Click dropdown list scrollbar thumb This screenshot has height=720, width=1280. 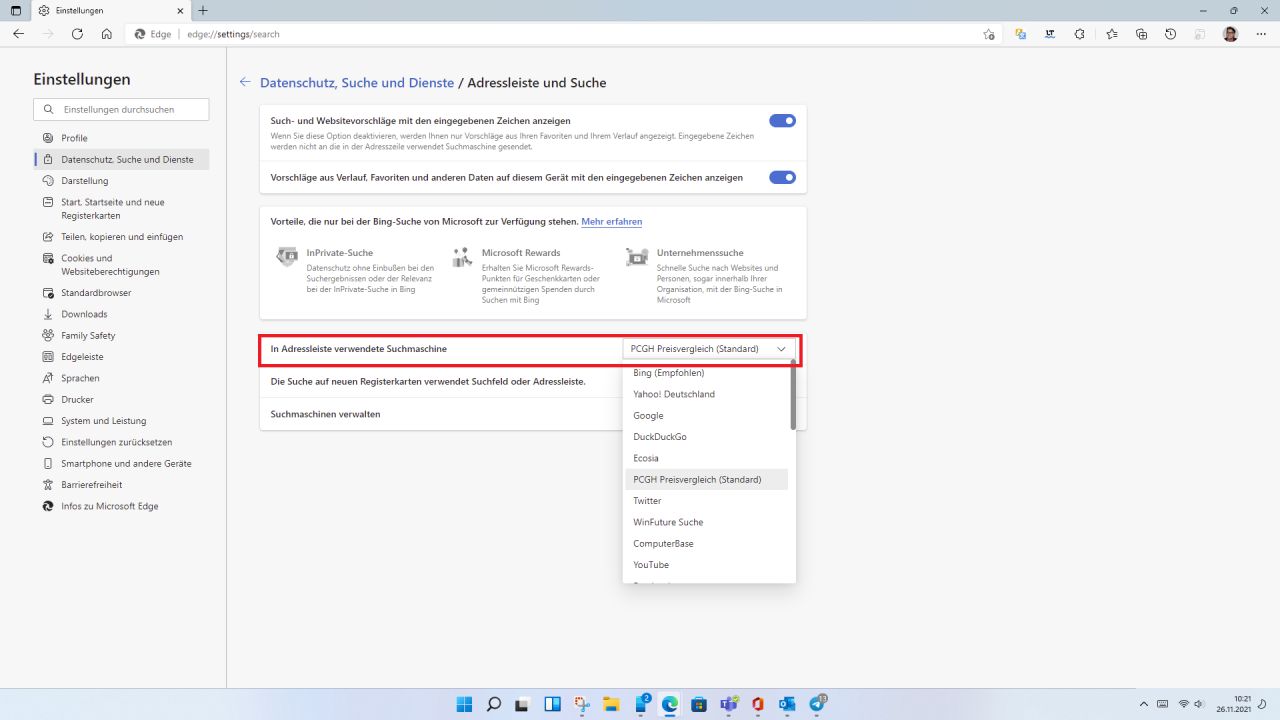click(x=793, y=397)
